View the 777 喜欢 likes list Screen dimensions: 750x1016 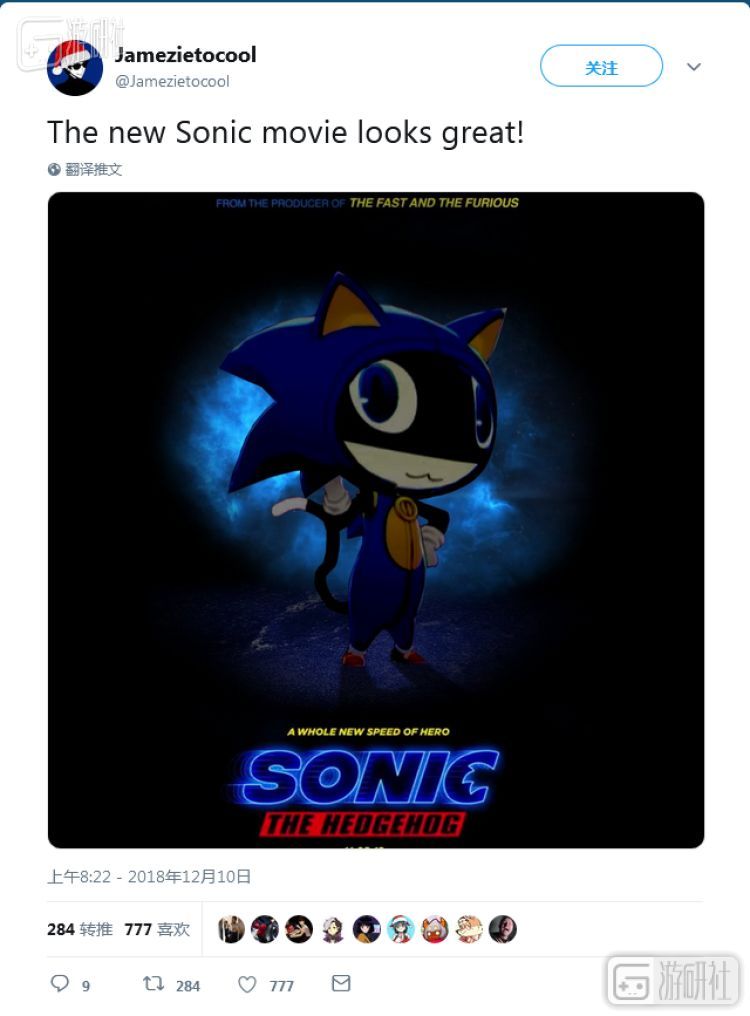(x=157, y=930)
